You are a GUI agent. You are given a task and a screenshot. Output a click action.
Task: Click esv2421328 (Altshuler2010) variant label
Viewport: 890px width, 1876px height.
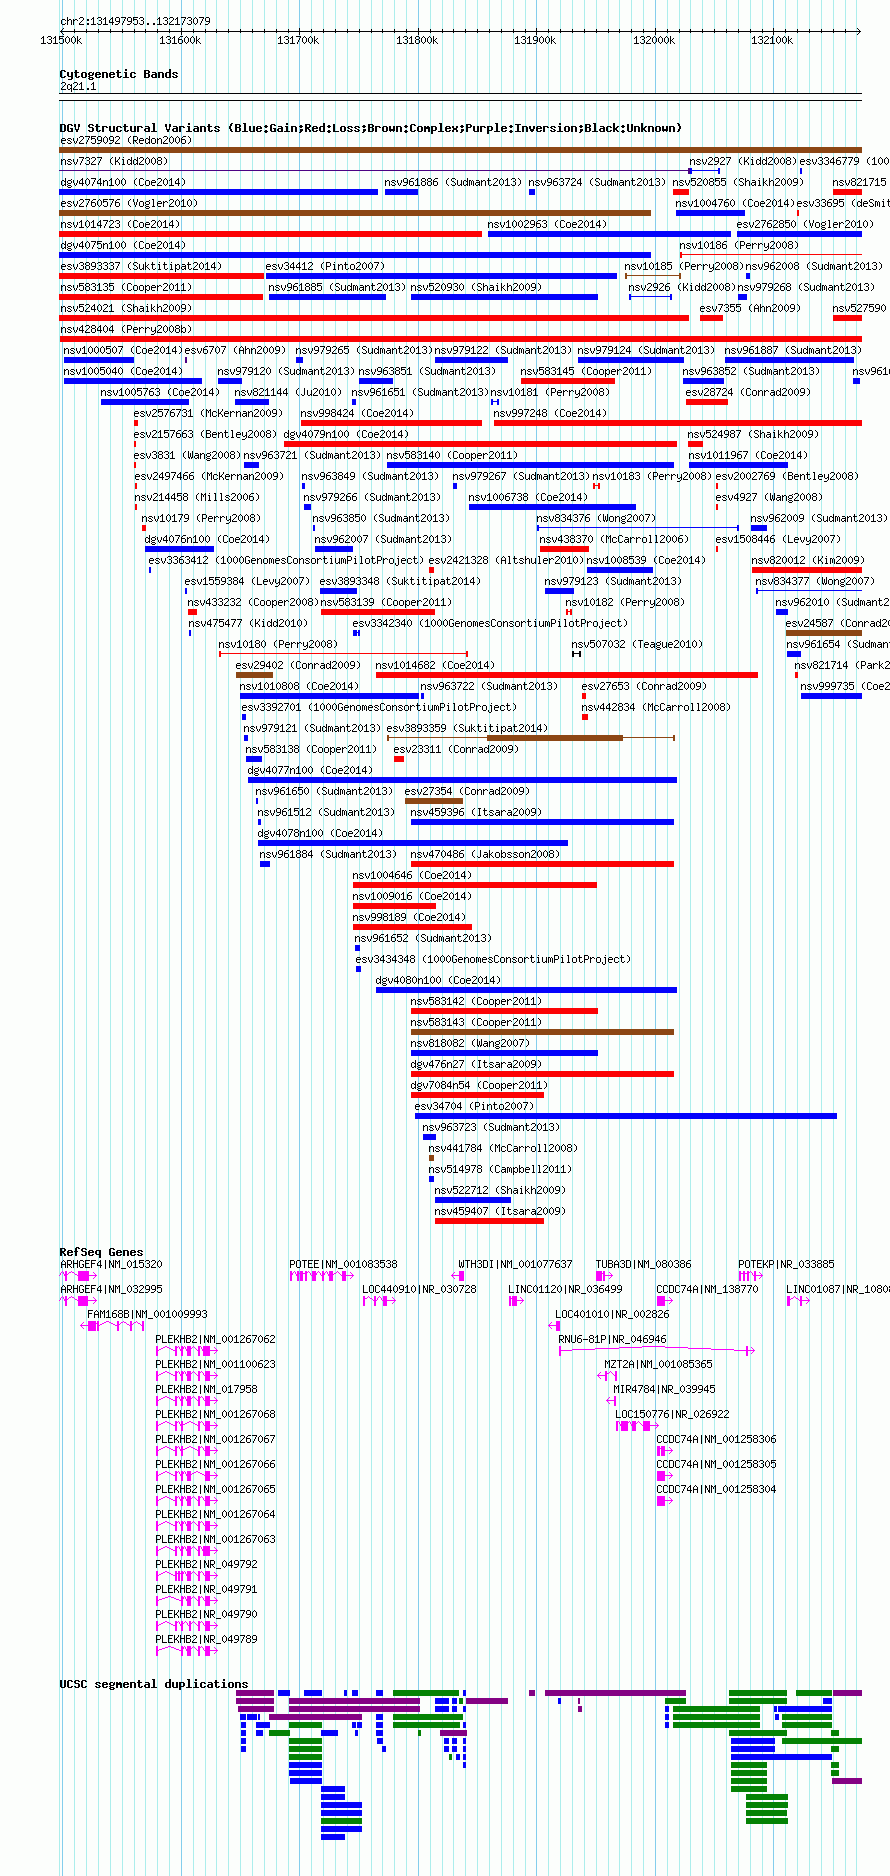point(505,560)
